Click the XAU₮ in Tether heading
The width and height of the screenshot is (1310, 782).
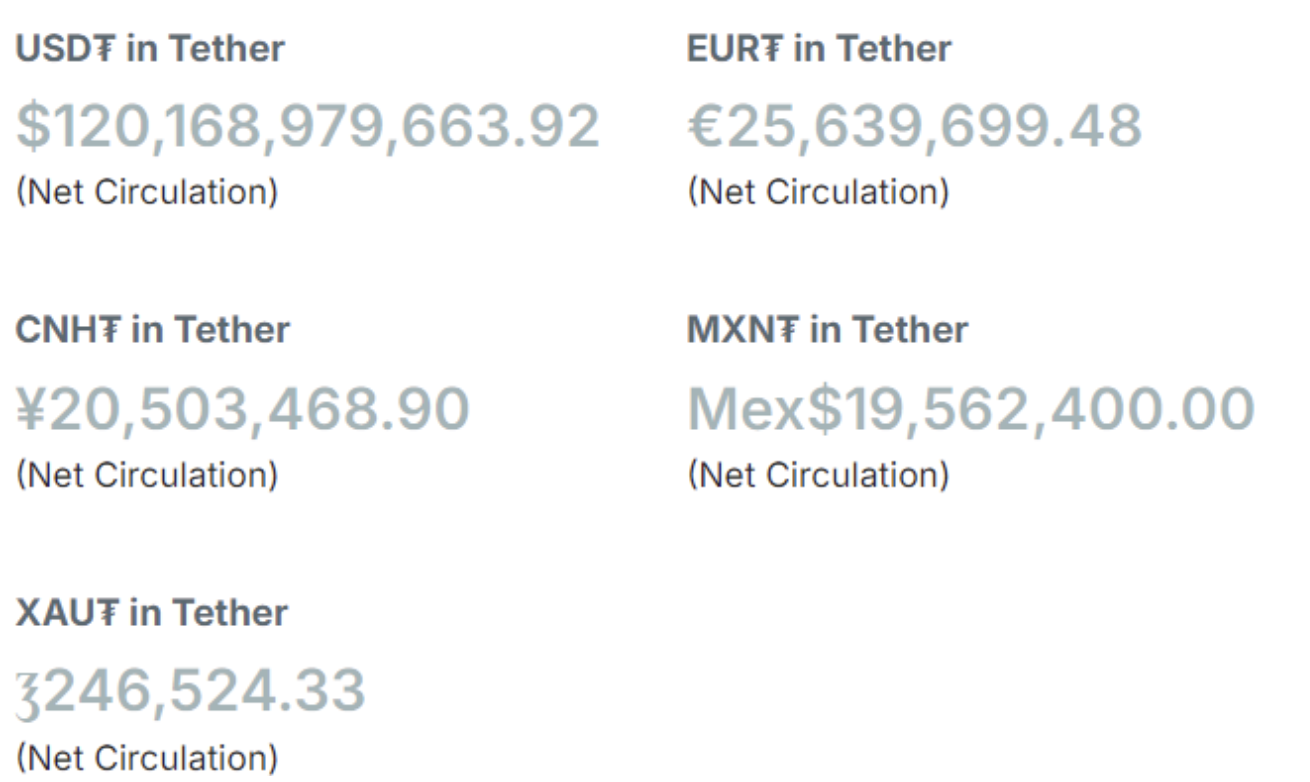pos(151,613)
